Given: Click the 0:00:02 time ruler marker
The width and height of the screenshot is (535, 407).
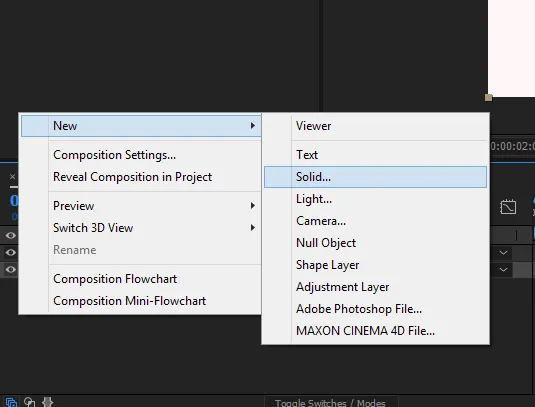Looking at the screenshot, I should coord(512,146).
